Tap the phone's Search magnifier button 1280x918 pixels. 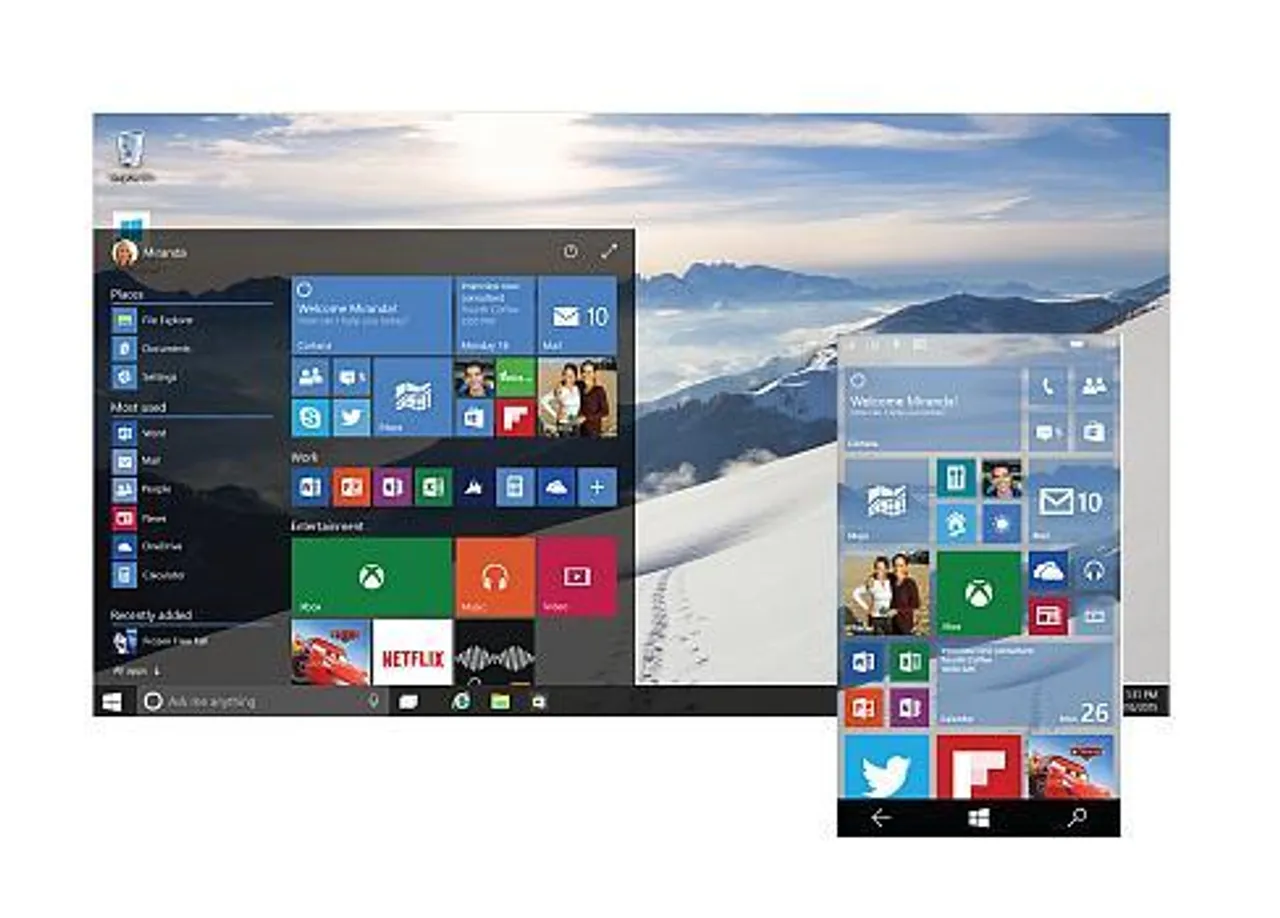pyautogui.click(x=1077, y=818)
